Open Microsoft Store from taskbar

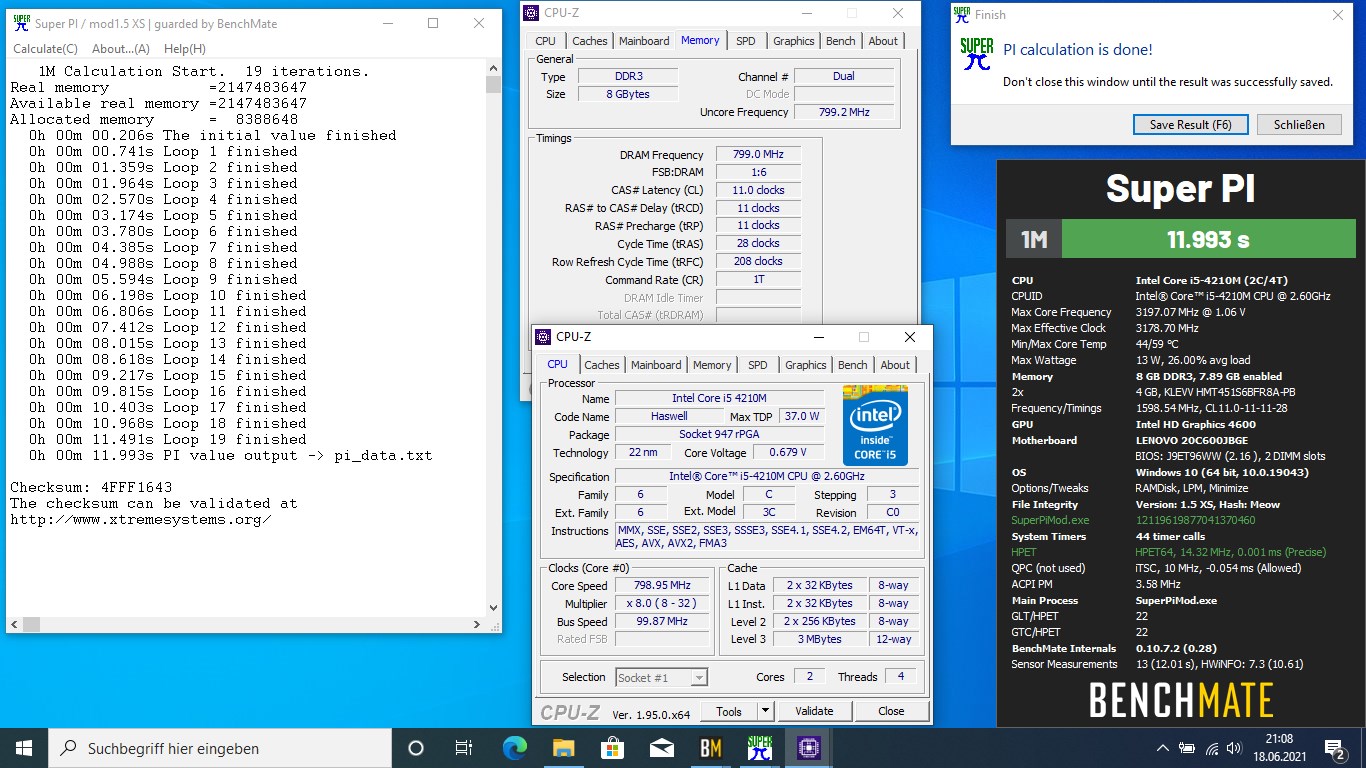pos(612,748)
